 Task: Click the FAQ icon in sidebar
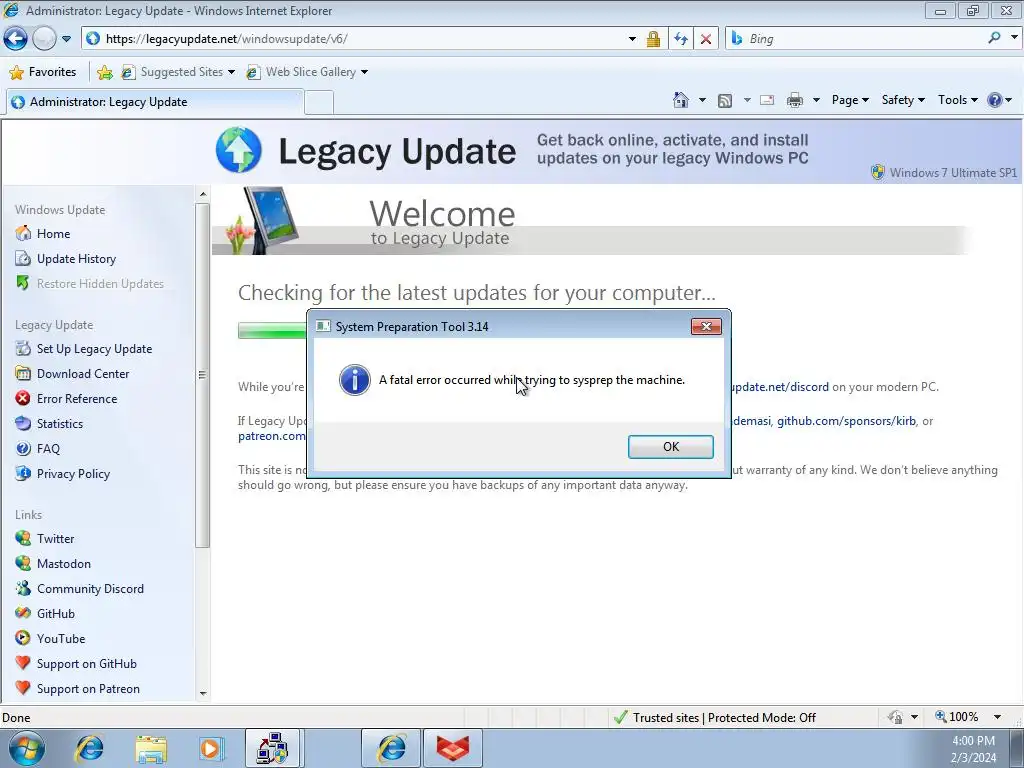pyautogui.click(x=23, y=449)
